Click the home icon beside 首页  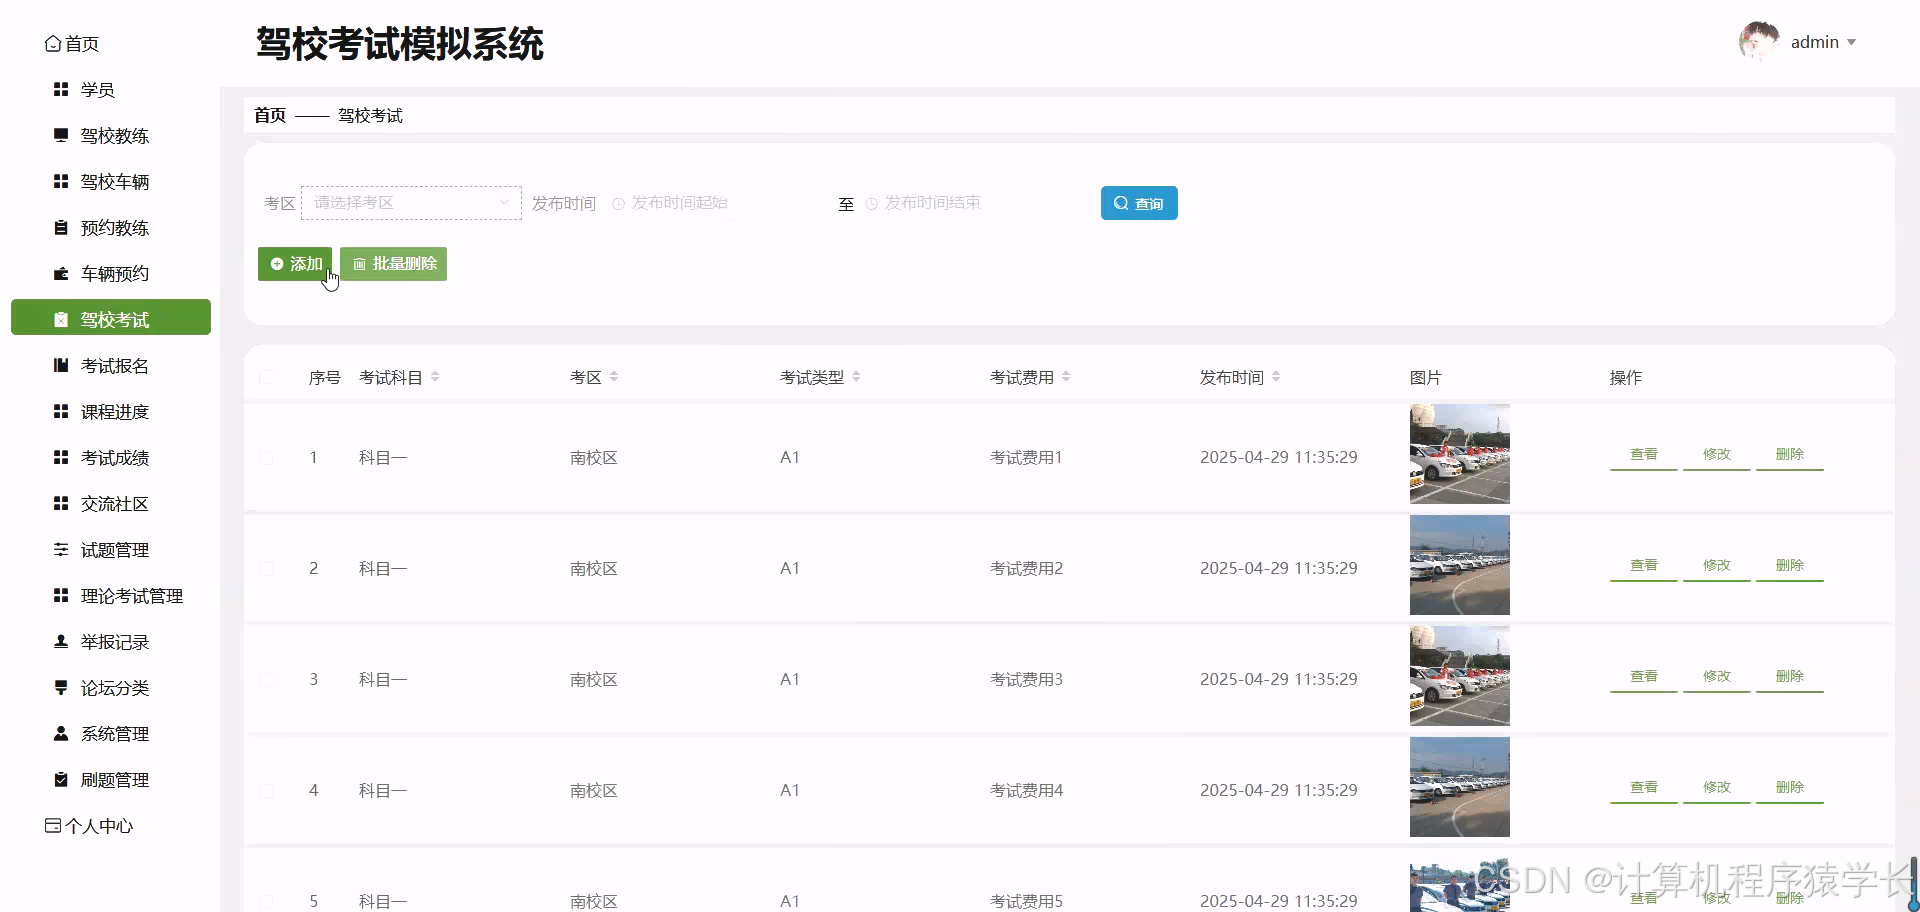pyautogui.click(x=54, y=43)
